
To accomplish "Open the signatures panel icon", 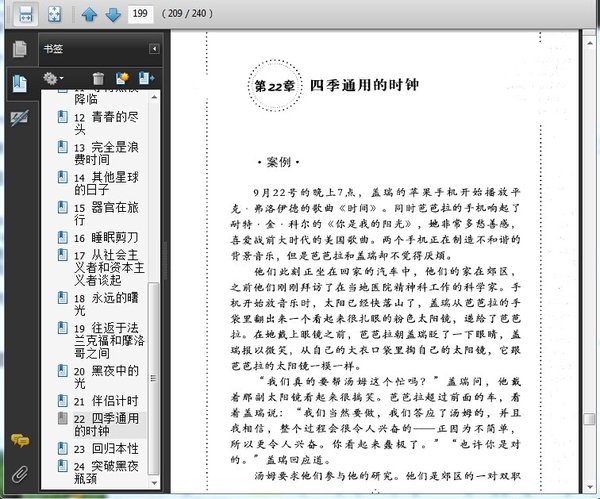I will [19, 118].
